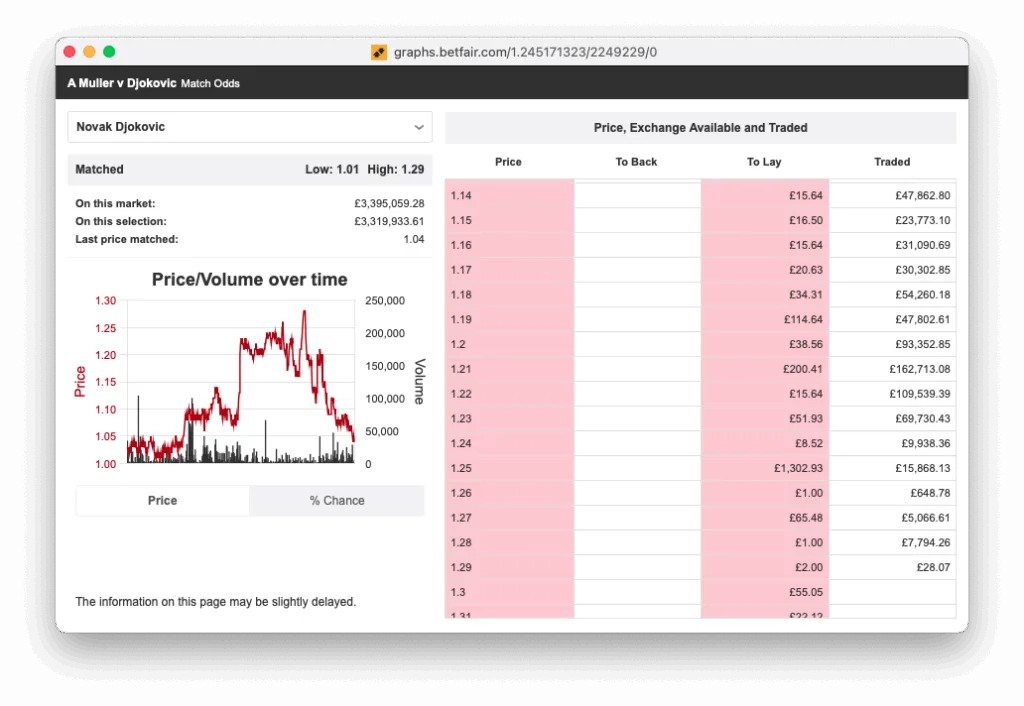
Task: Click Traded value £162,713.08
Action: [x=920, y=369]
